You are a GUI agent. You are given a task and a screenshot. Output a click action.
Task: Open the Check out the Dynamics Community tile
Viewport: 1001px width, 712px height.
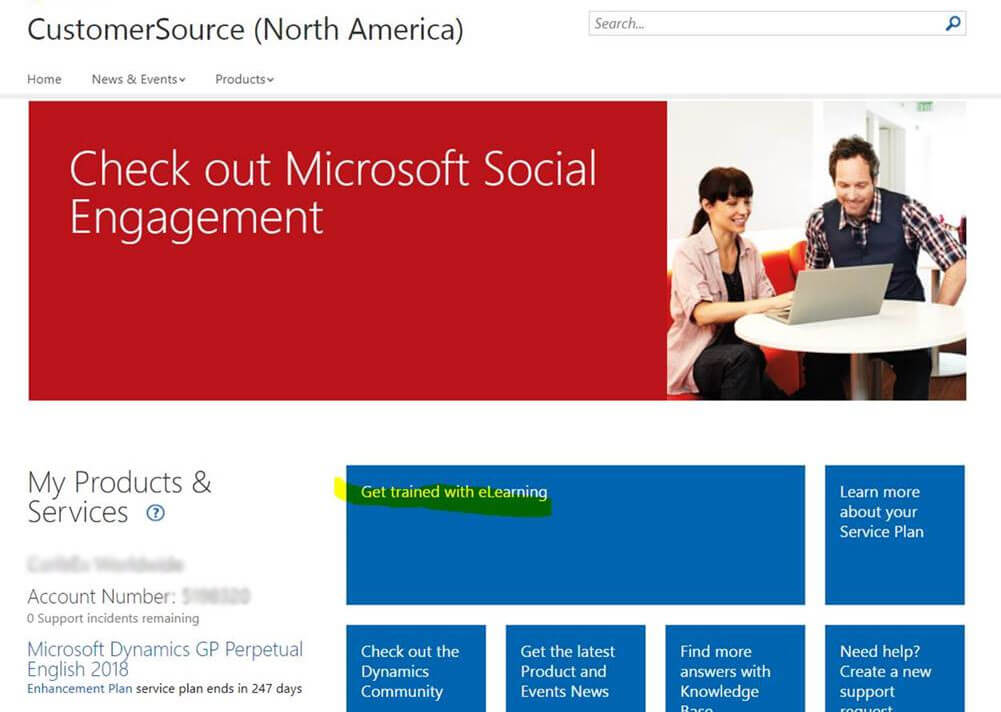(x=416, y=669)
